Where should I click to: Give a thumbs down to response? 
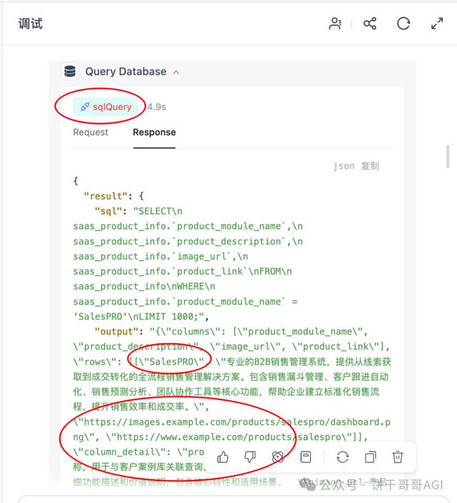pyautogui.click(x=250, y=457)
